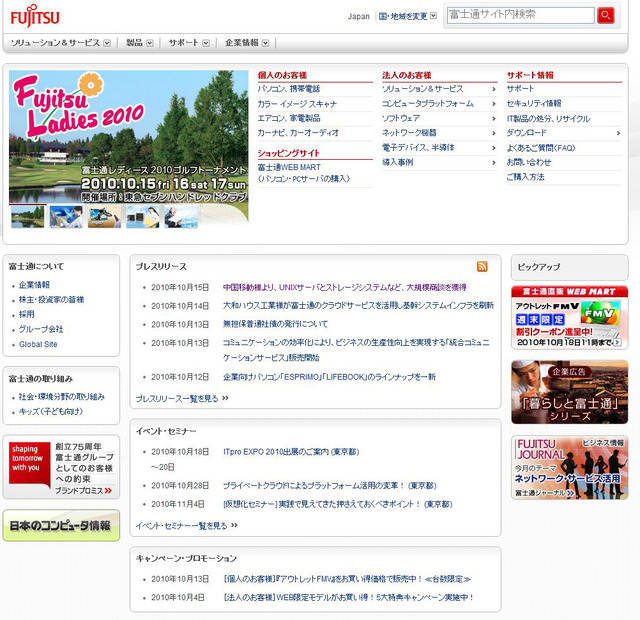Open IT製品の処分、リサイクル link

click(x=549, y=119)
